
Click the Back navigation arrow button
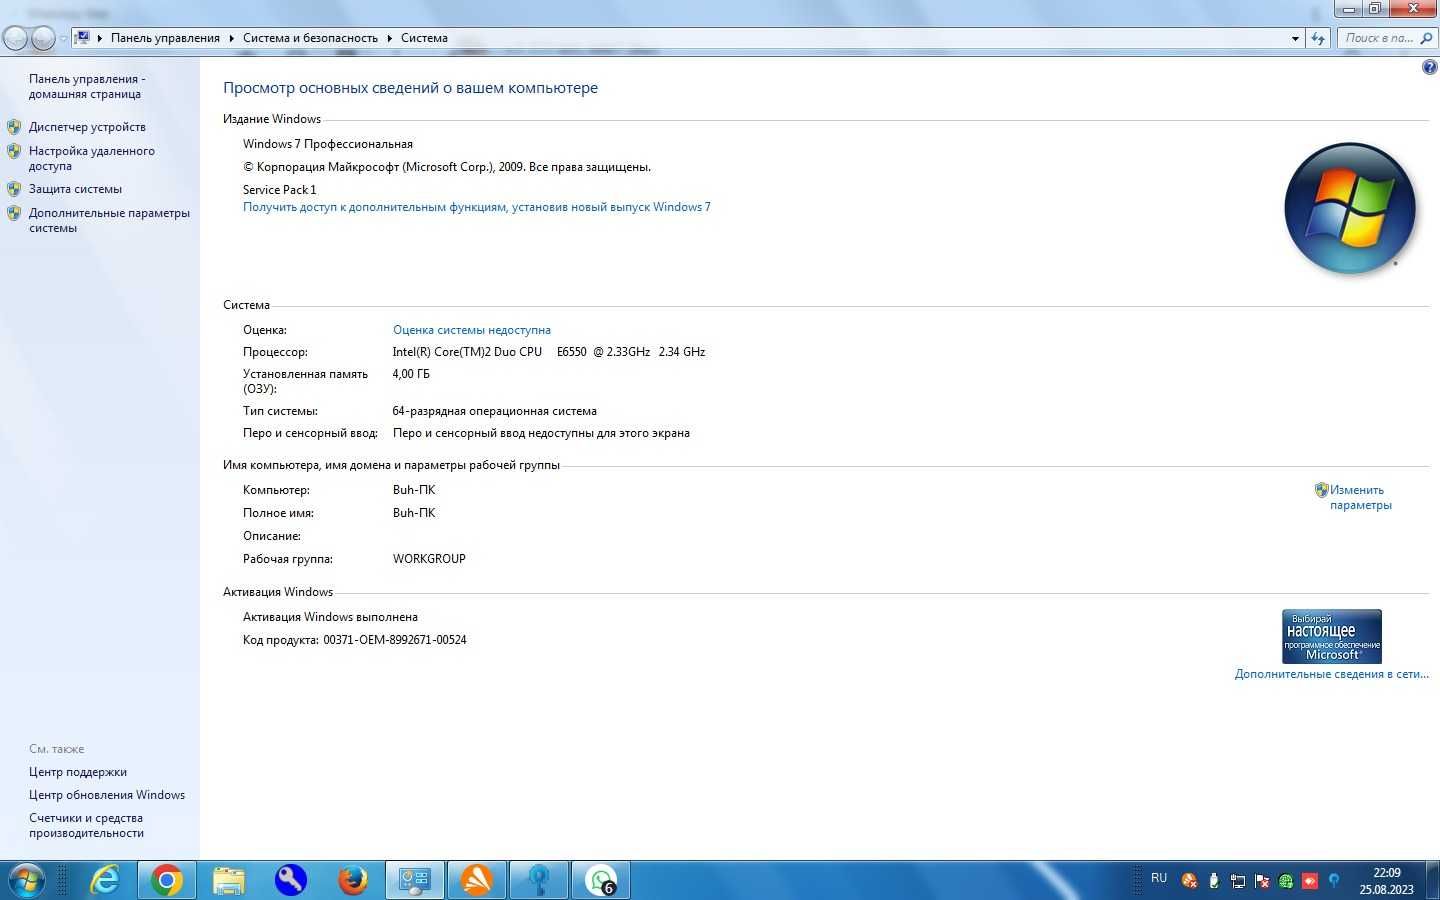tap(16, 38)
